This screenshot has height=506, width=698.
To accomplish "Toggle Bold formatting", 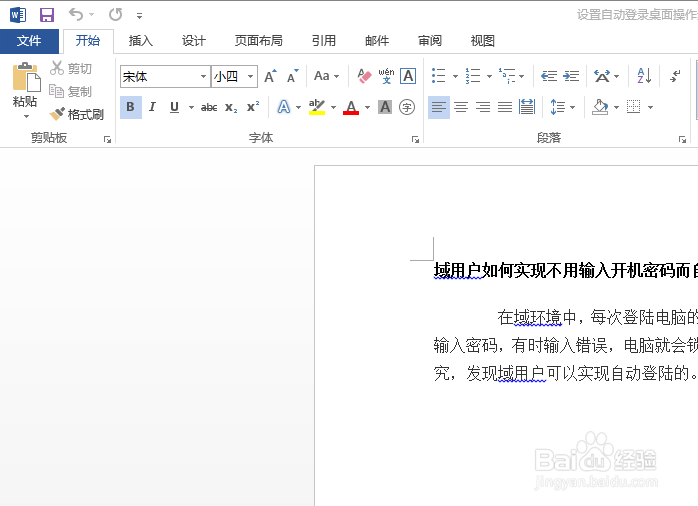I will pyautogui.click(x=131, y=107).
